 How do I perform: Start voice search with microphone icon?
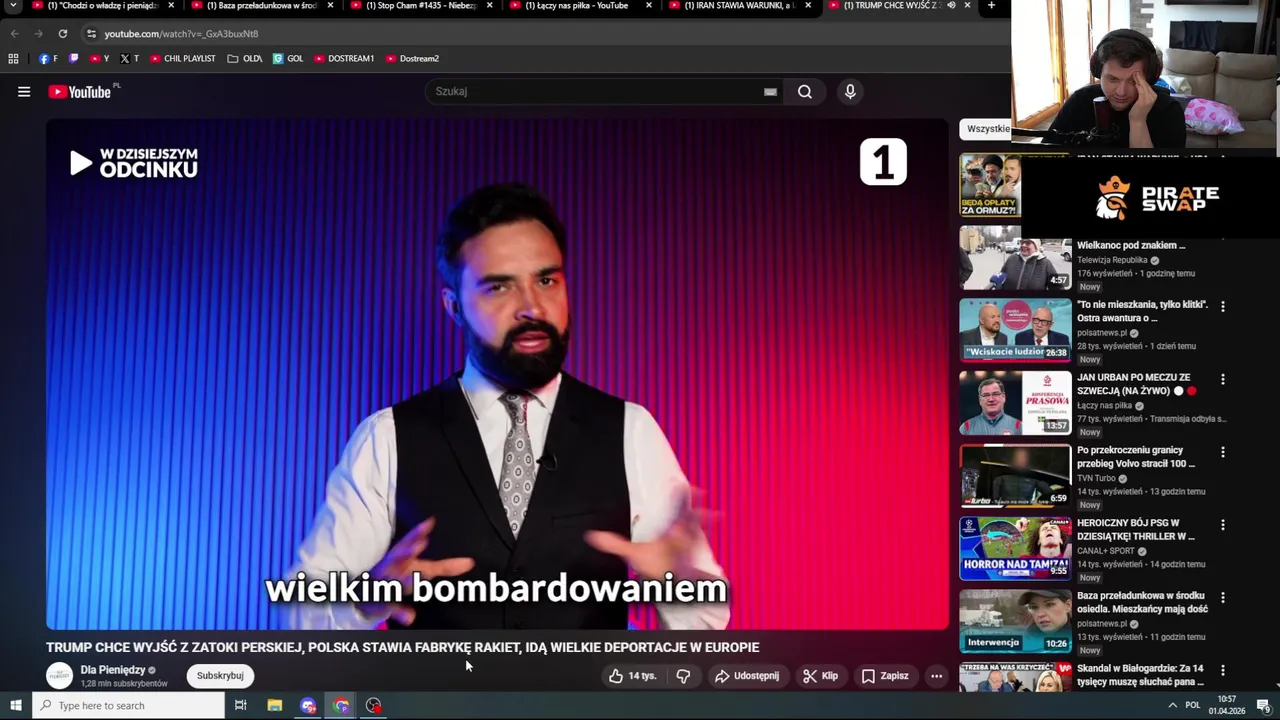850,92
